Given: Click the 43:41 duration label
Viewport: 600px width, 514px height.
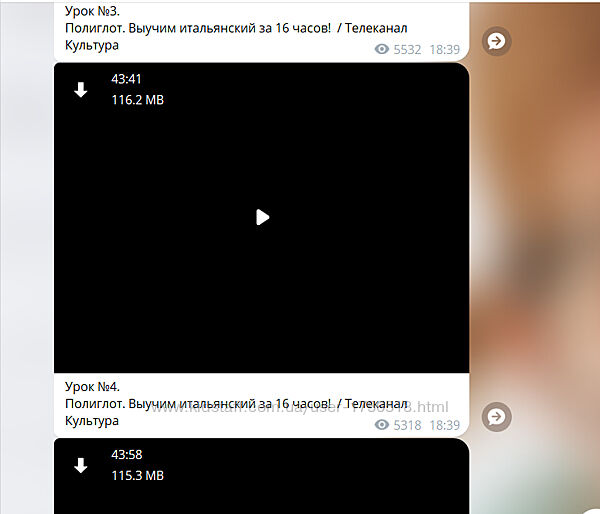Looking at the screenshot, I should [126, 79].
